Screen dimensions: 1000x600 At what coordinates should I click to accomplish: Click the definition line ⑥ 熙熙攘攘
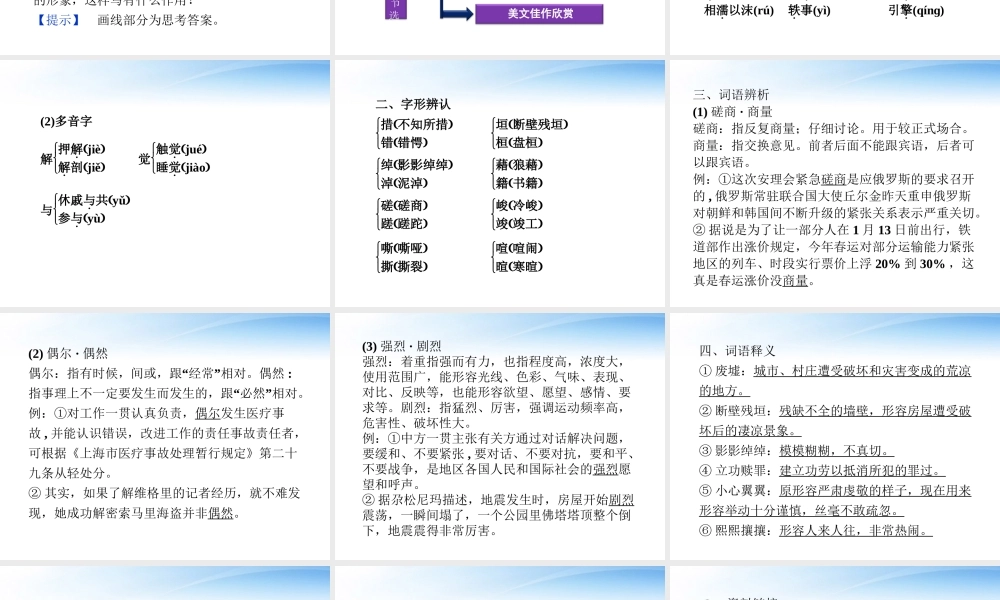816,530
